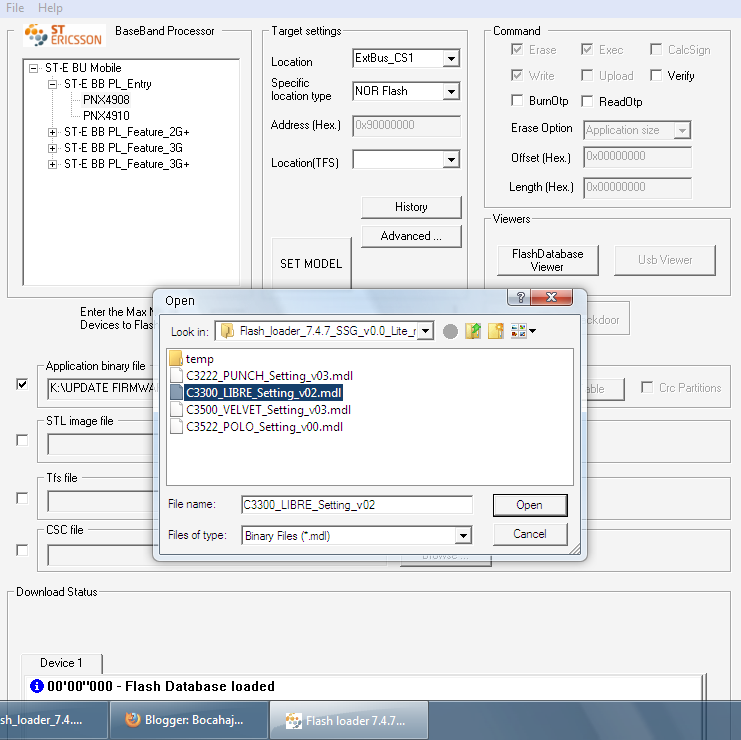Switch to sh_loader_7.4 taskbar item

coord(53,720)
